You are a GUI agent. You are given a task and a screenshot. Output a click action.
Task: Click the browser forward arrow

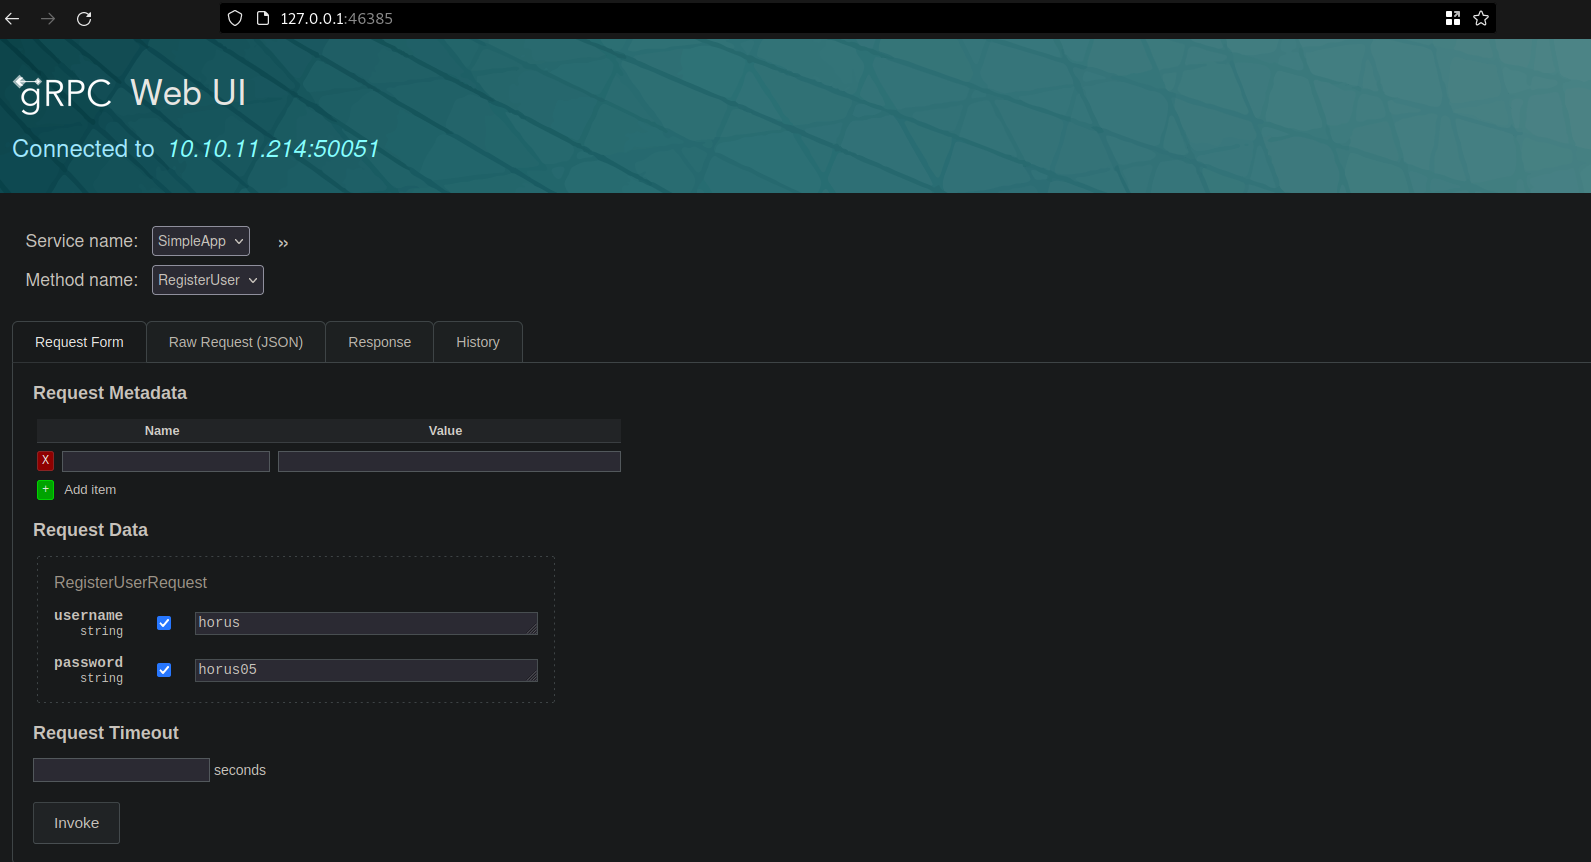coord(48,19)
